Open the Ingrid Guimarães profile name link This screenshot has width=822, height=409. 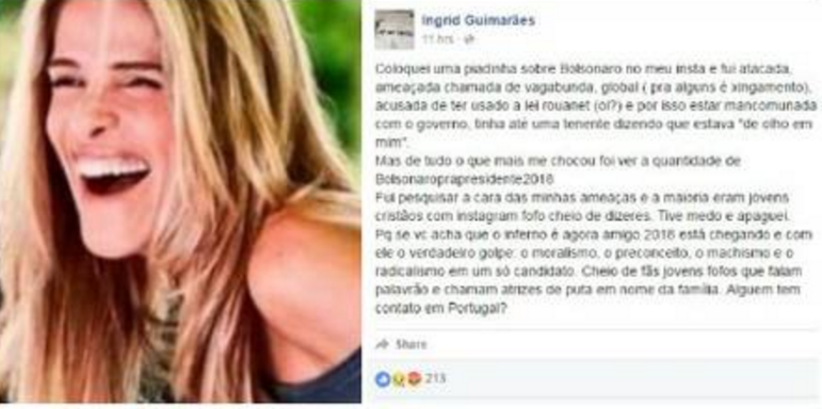[x=478, y=20]
